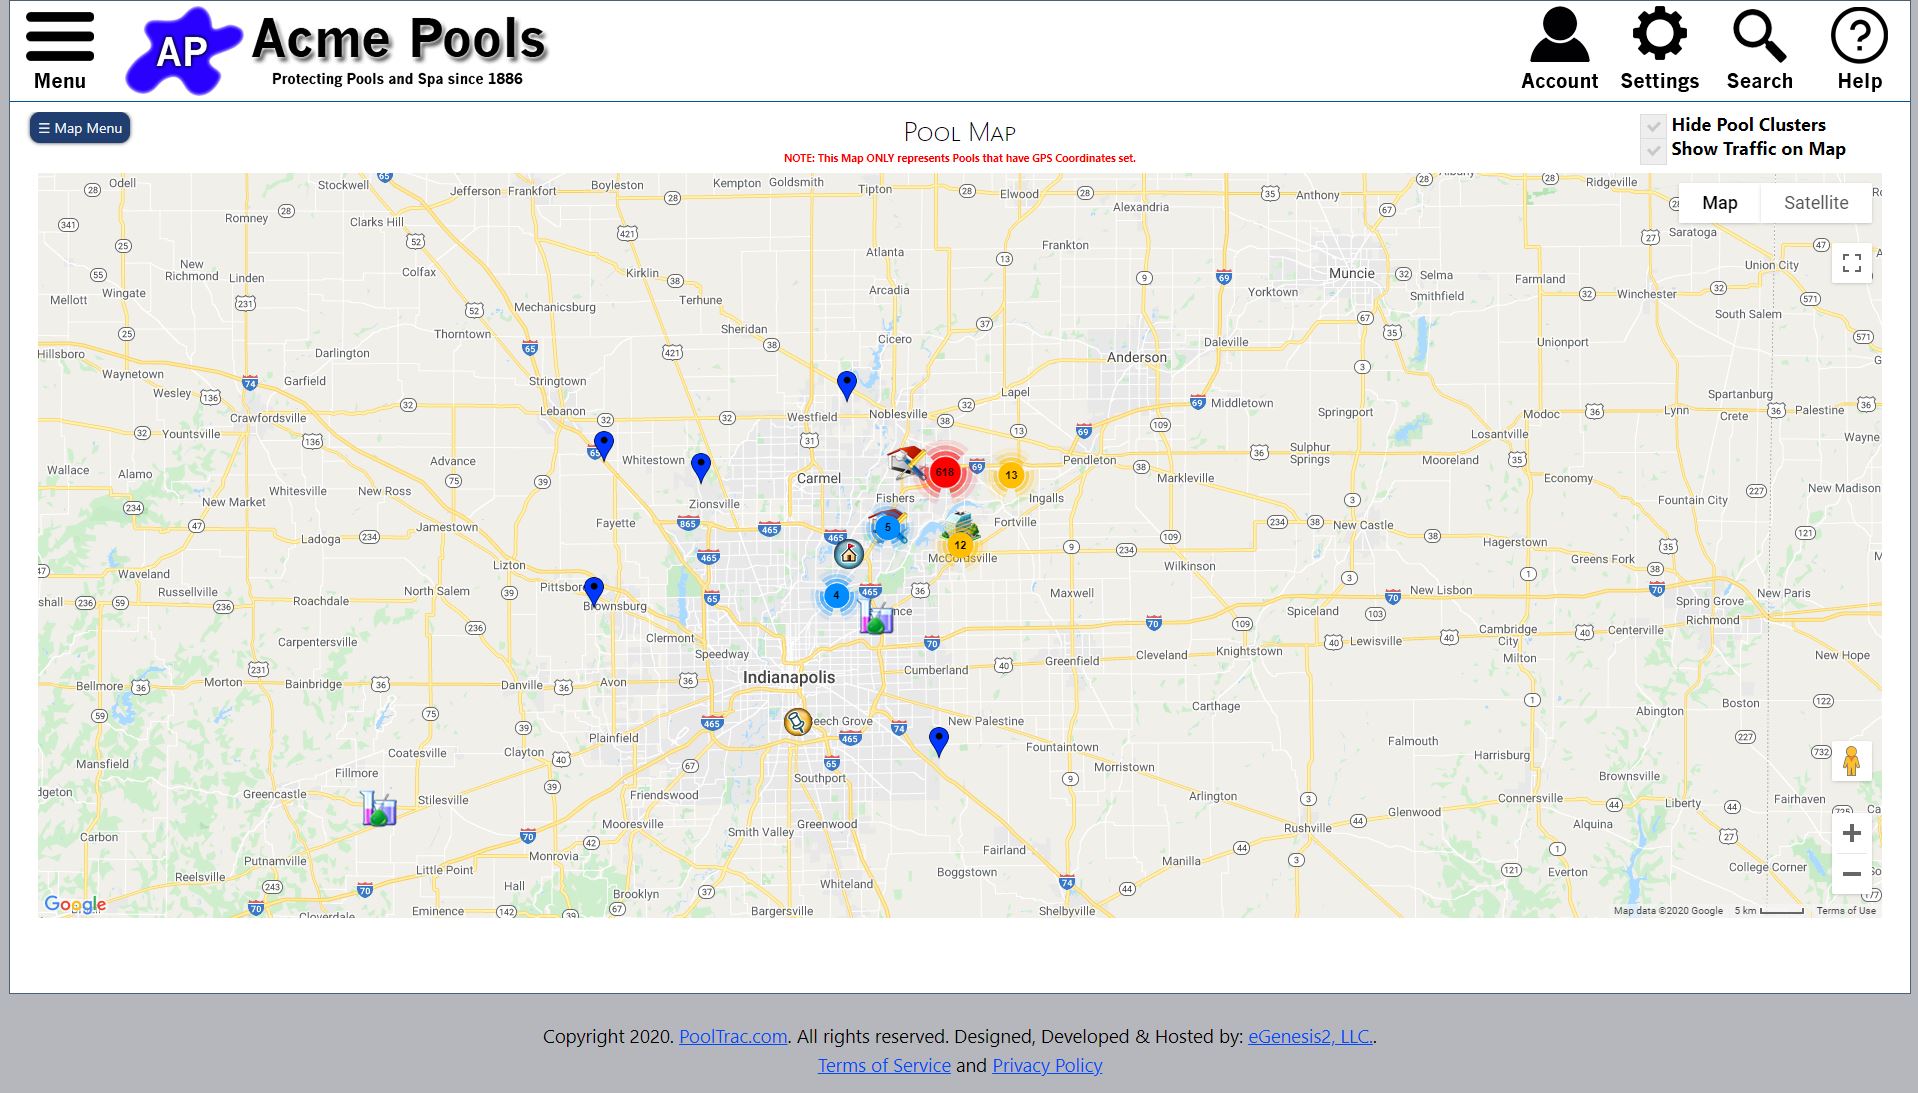
Task: Click the yellow 13 pool cluster
Action: click(x=1011, y=475)
